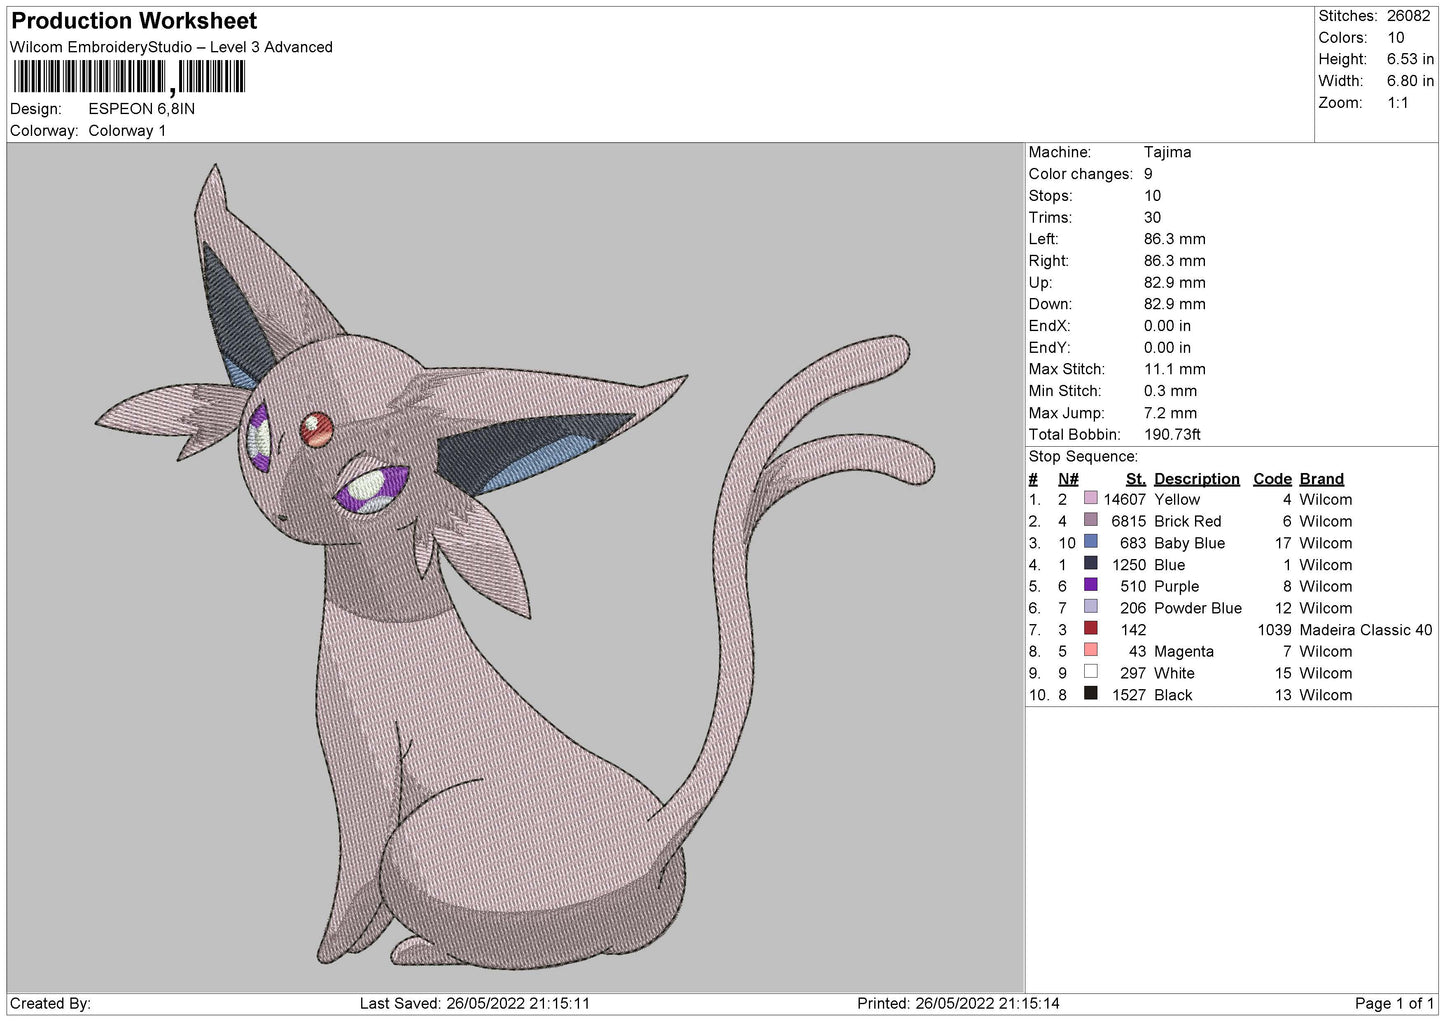Click the Powder Blue thread swatch

[1091, 607]
